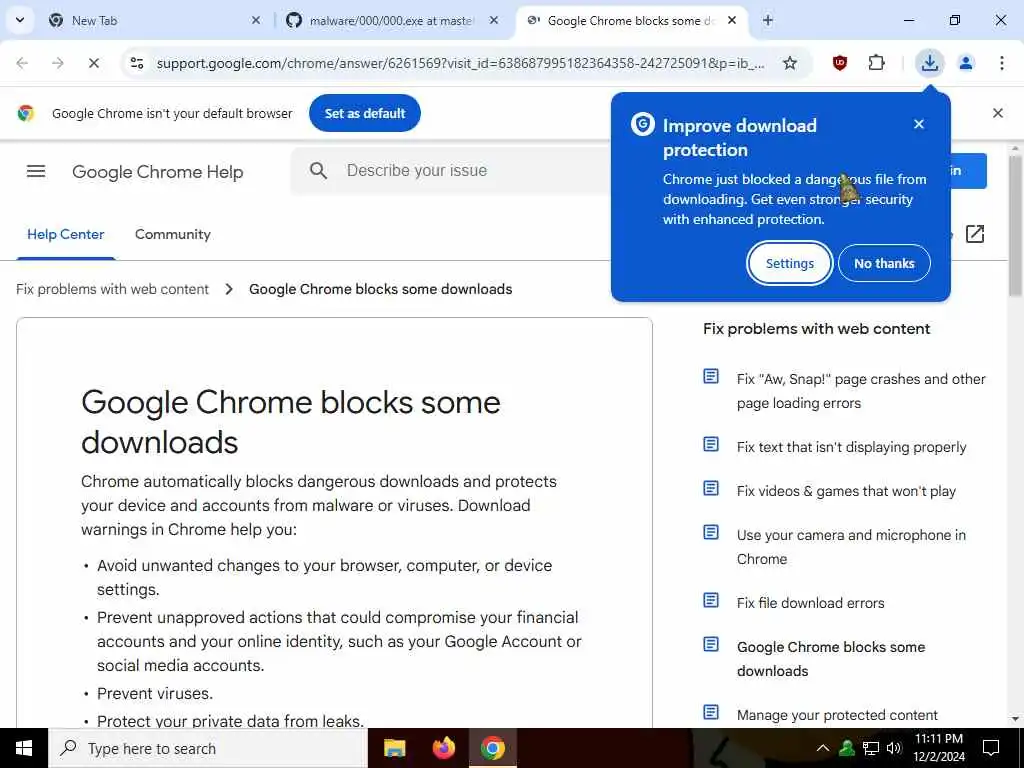Select the Community tab
The width and height of the screenshot is (1024, 768).
tap(172, 234)
